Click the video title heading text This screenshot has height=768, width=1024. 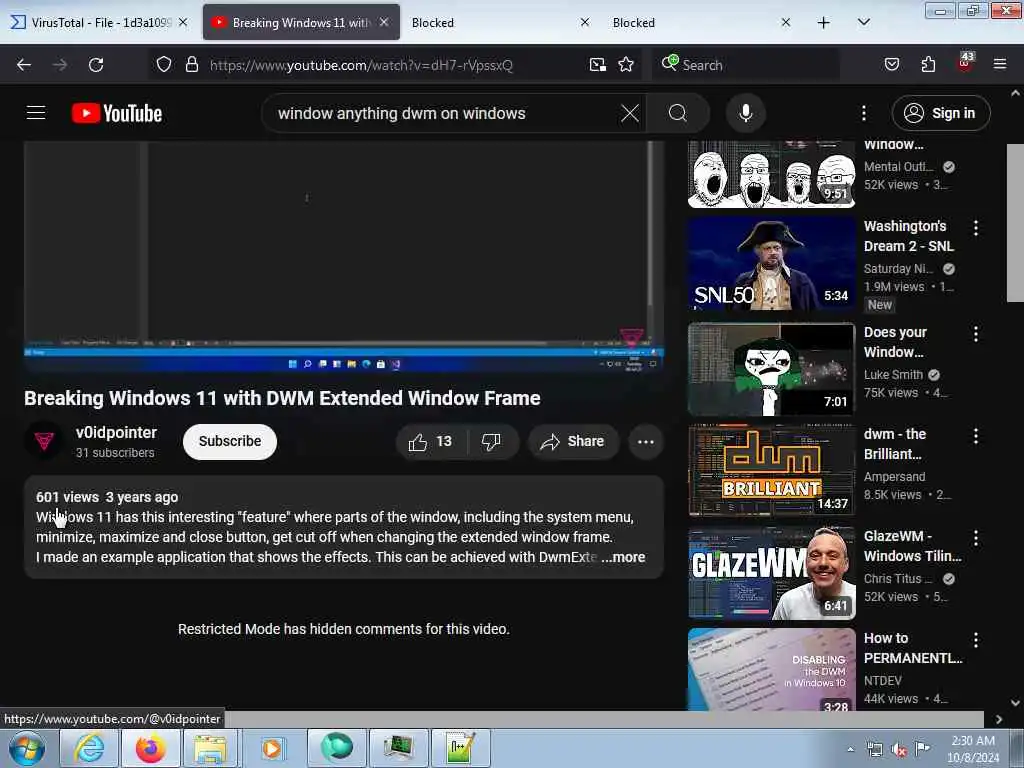pos(282,398)
